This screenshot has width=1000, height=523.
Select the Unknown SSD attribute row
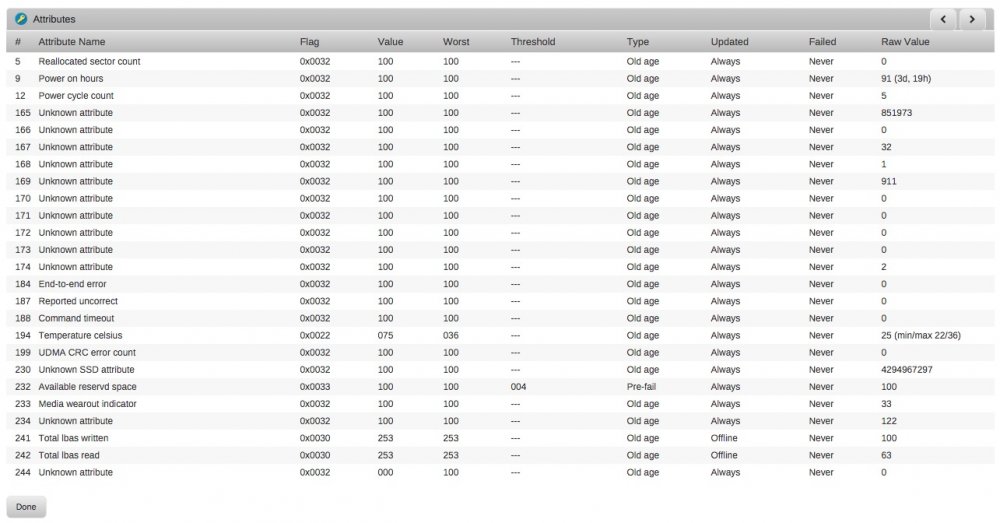coord(500,369)
